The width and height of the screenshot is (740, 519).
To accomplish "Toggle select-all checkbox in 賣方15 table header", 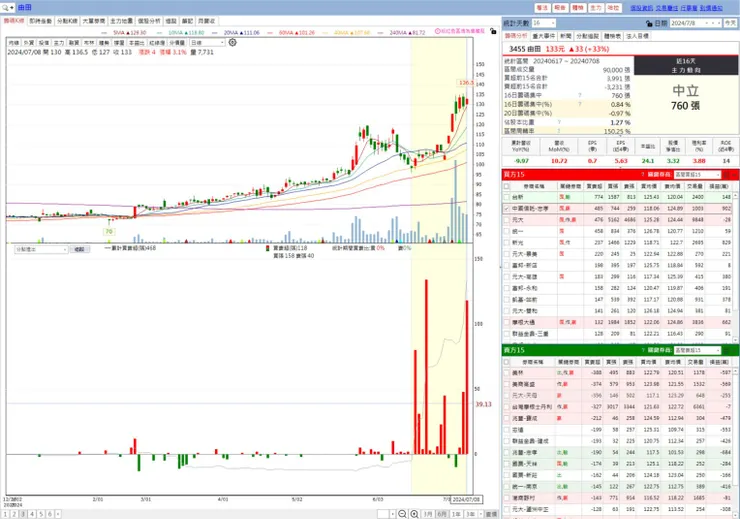I will tap(506, 362).
